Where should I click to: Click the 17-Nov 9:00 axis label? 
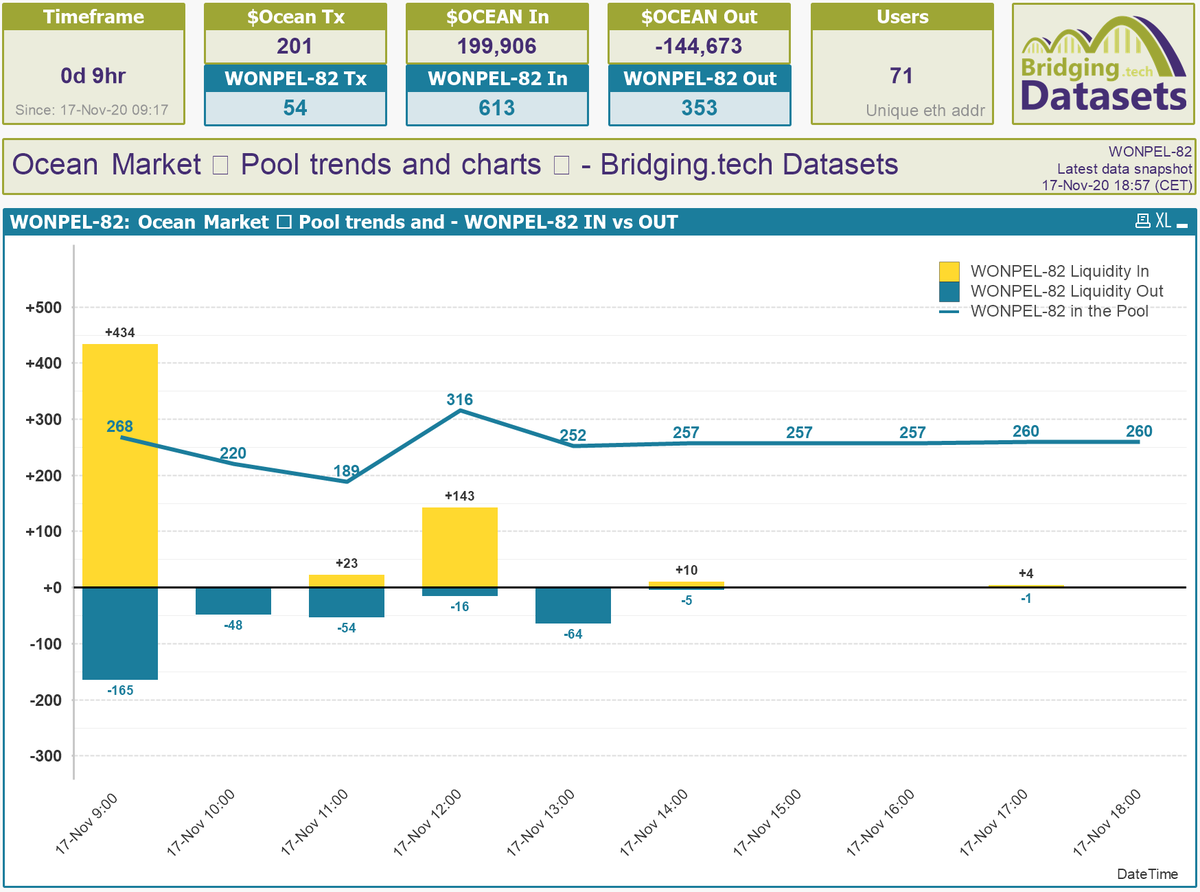[86, 824]
